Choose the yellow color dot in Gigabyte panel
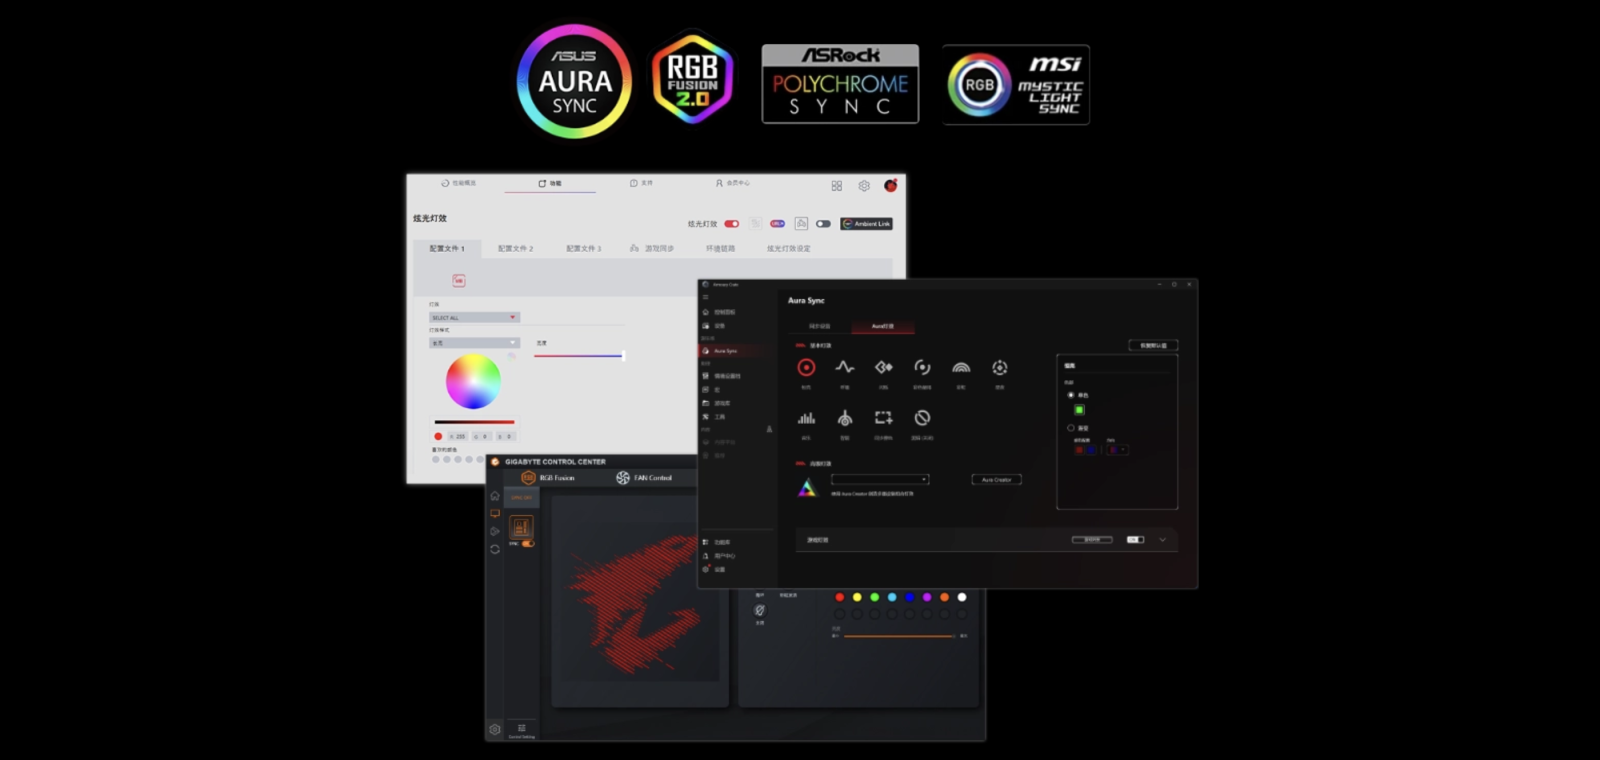 pos(857,597)
